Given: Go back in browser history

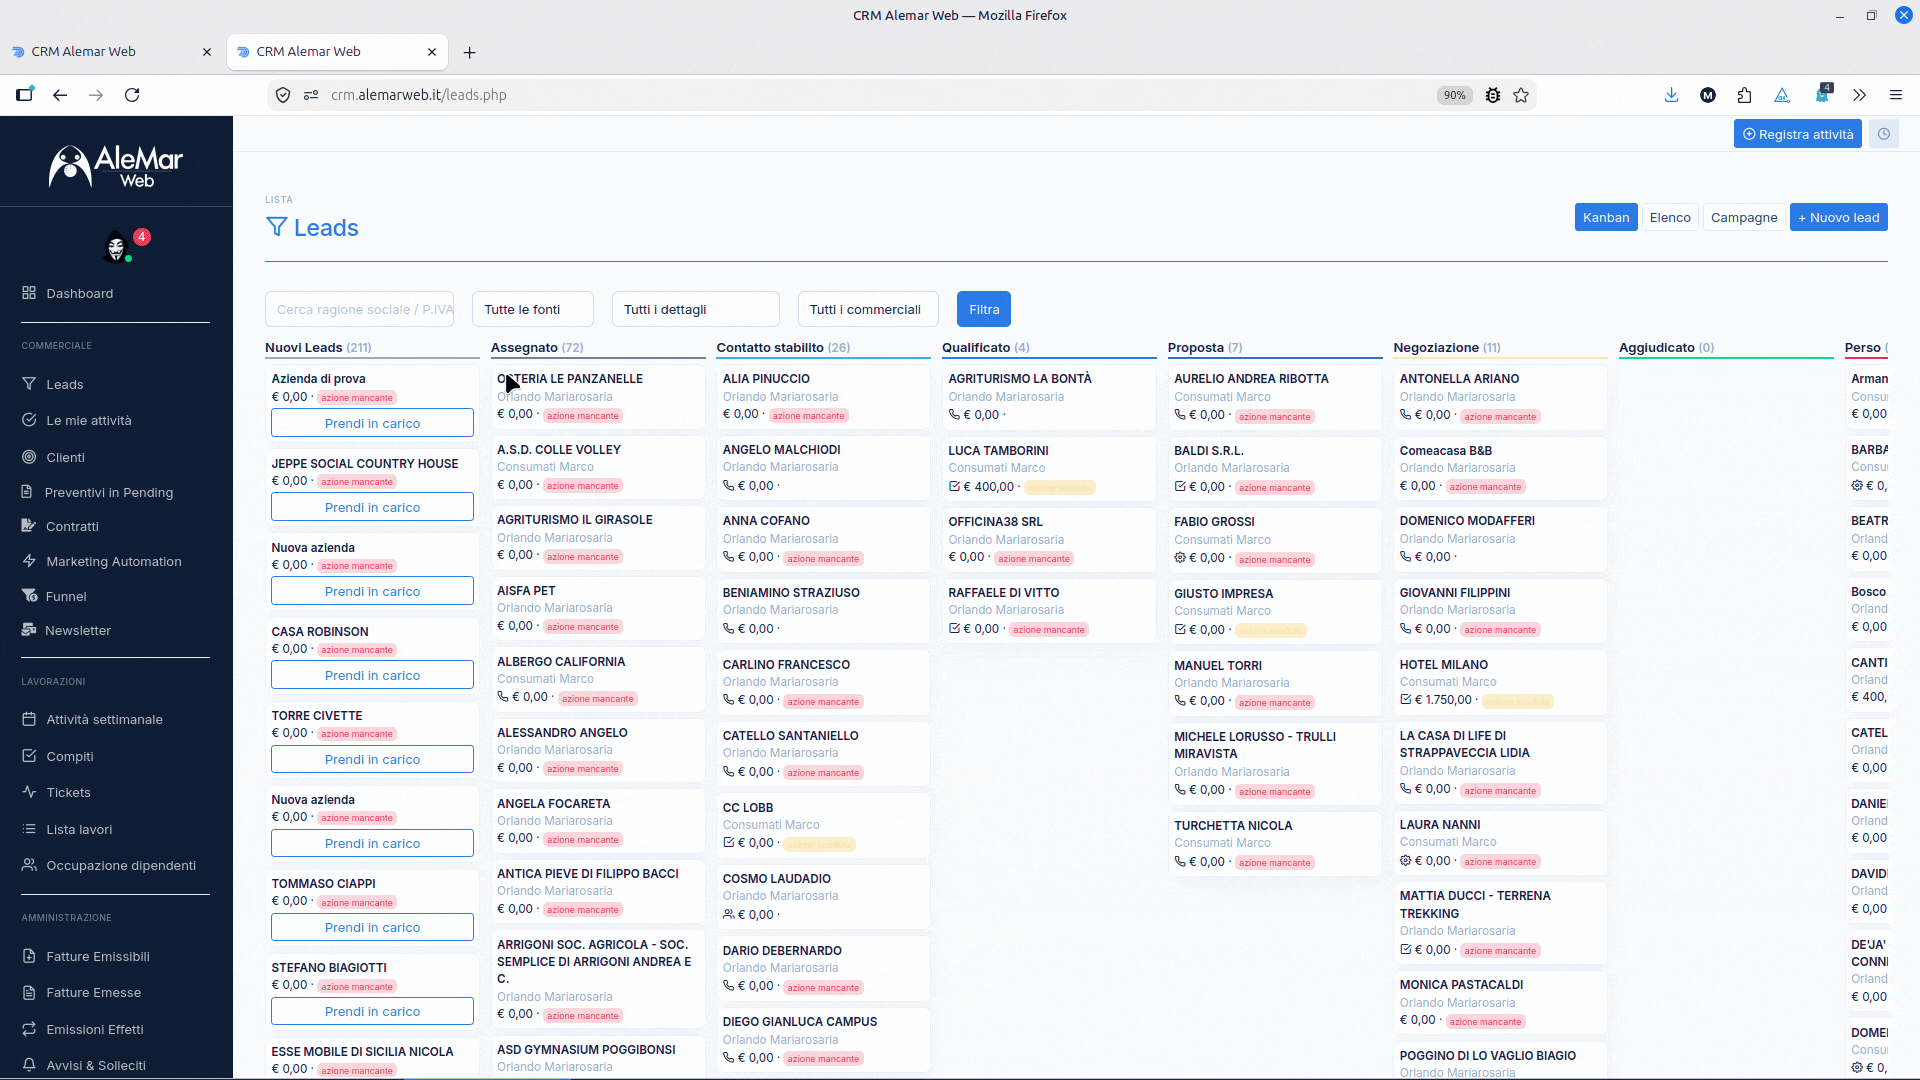Looking at the screenshot, I should (x=60, y=95).
